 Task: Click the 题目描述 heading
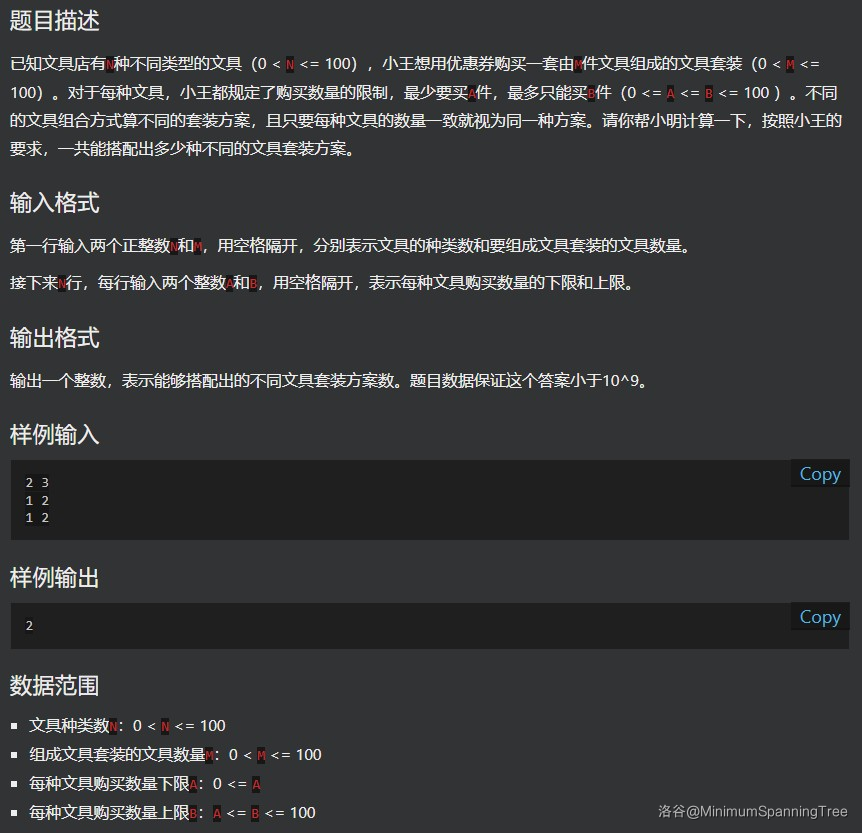click(x=54, y=21)
